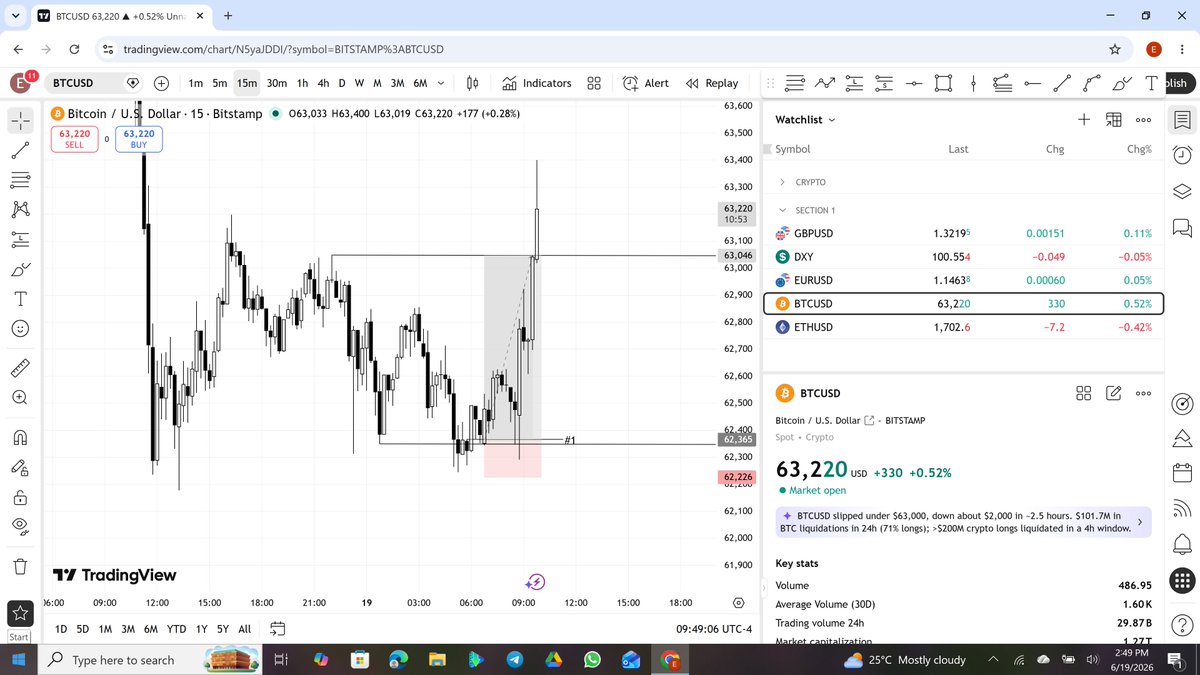Image resolution: width=1200 pixels, height=675 pixels.
Task: Open the candle chart type selector
Action: pos(474,83)
